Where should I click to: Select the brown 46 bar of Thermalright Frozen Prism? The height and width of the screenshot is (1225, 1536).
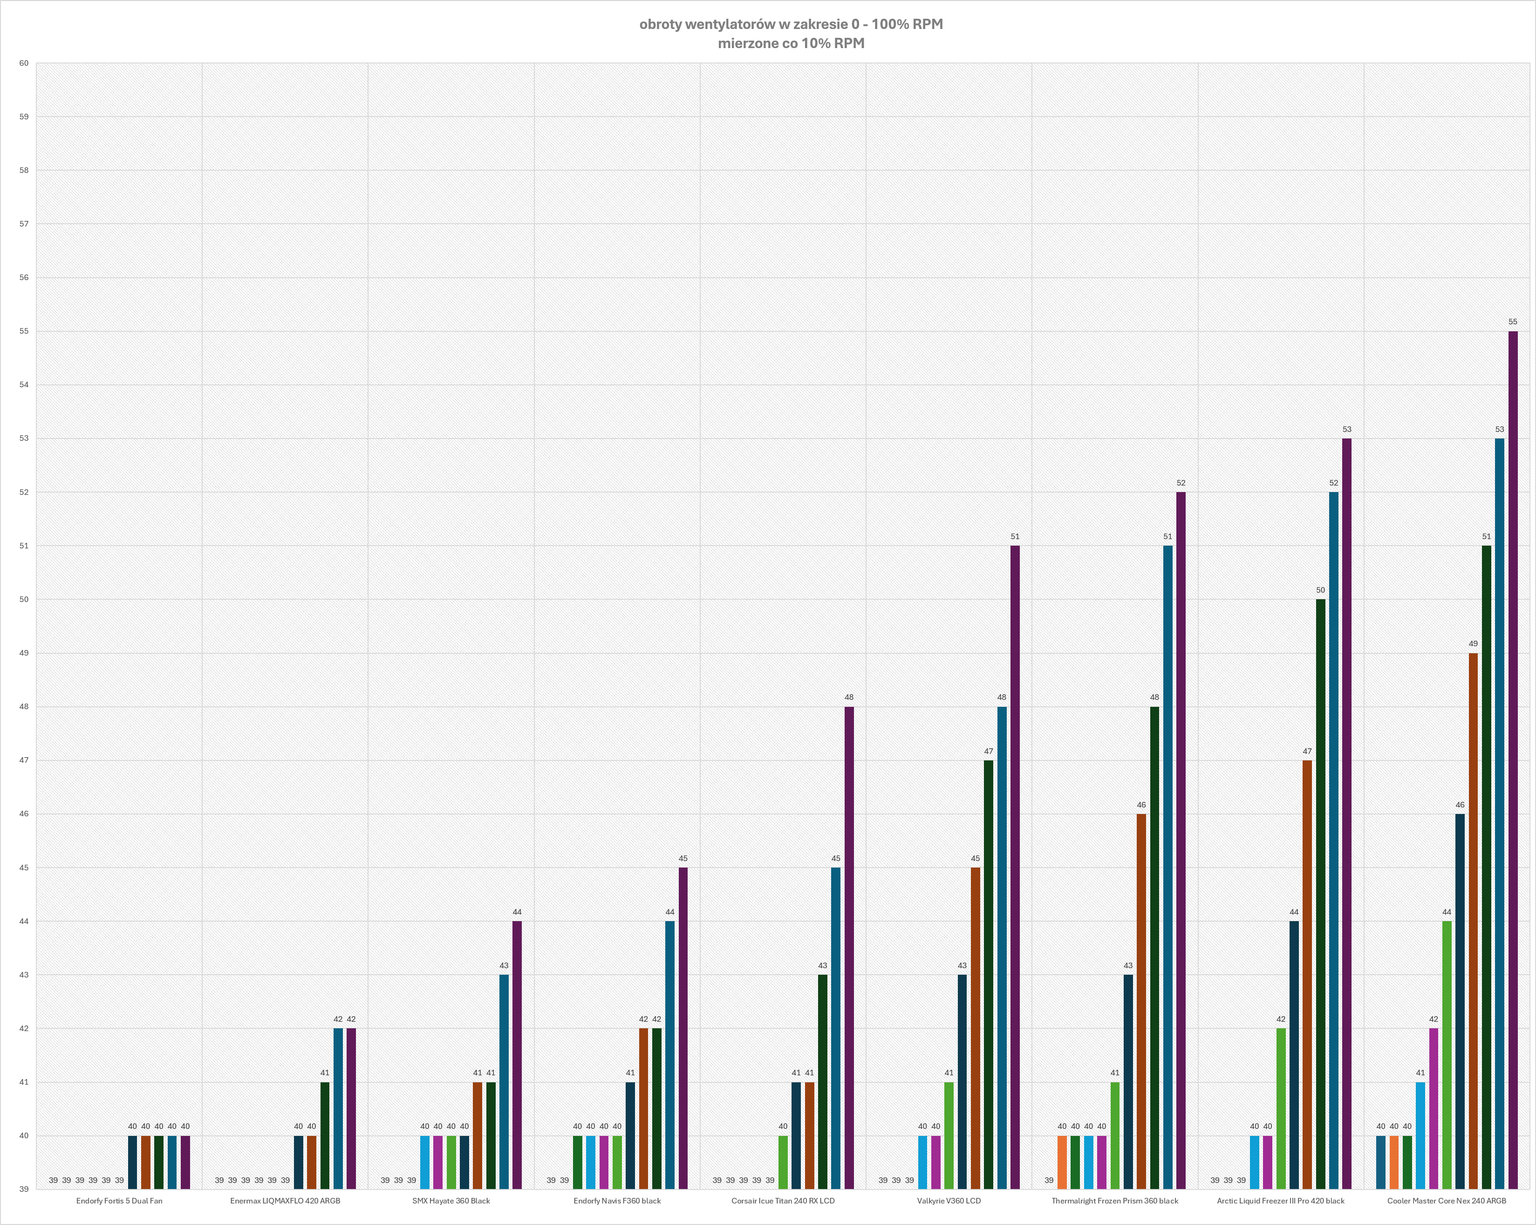click(1141, 1002)
